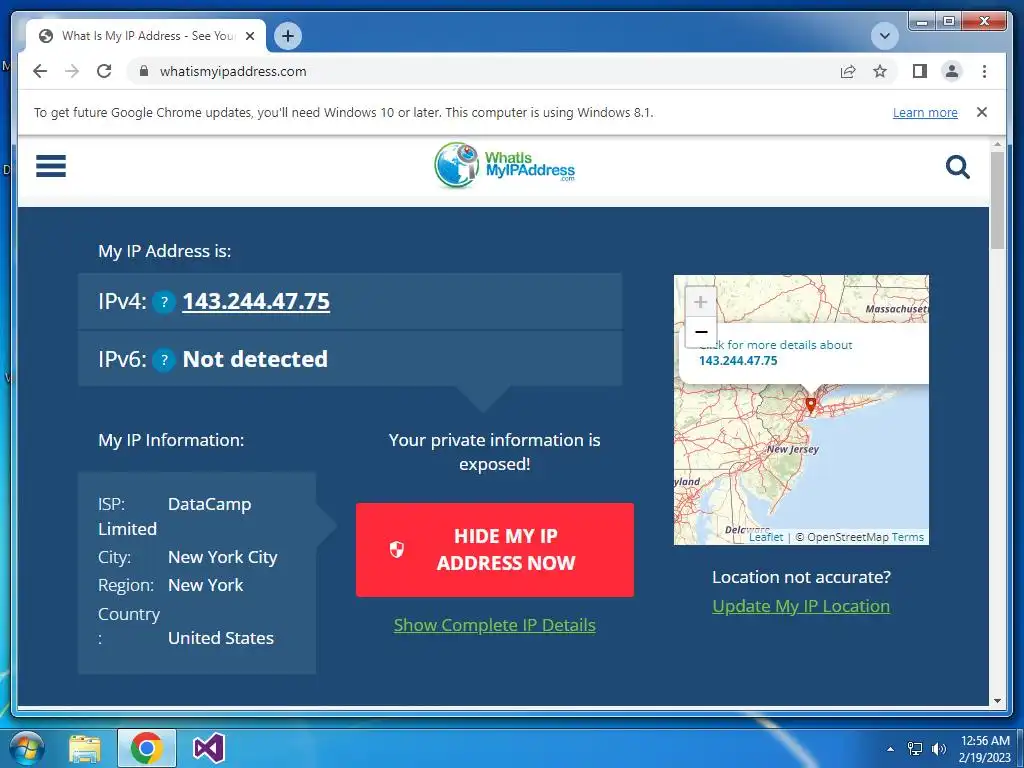Click the browser forward arrow

[72, 71]
